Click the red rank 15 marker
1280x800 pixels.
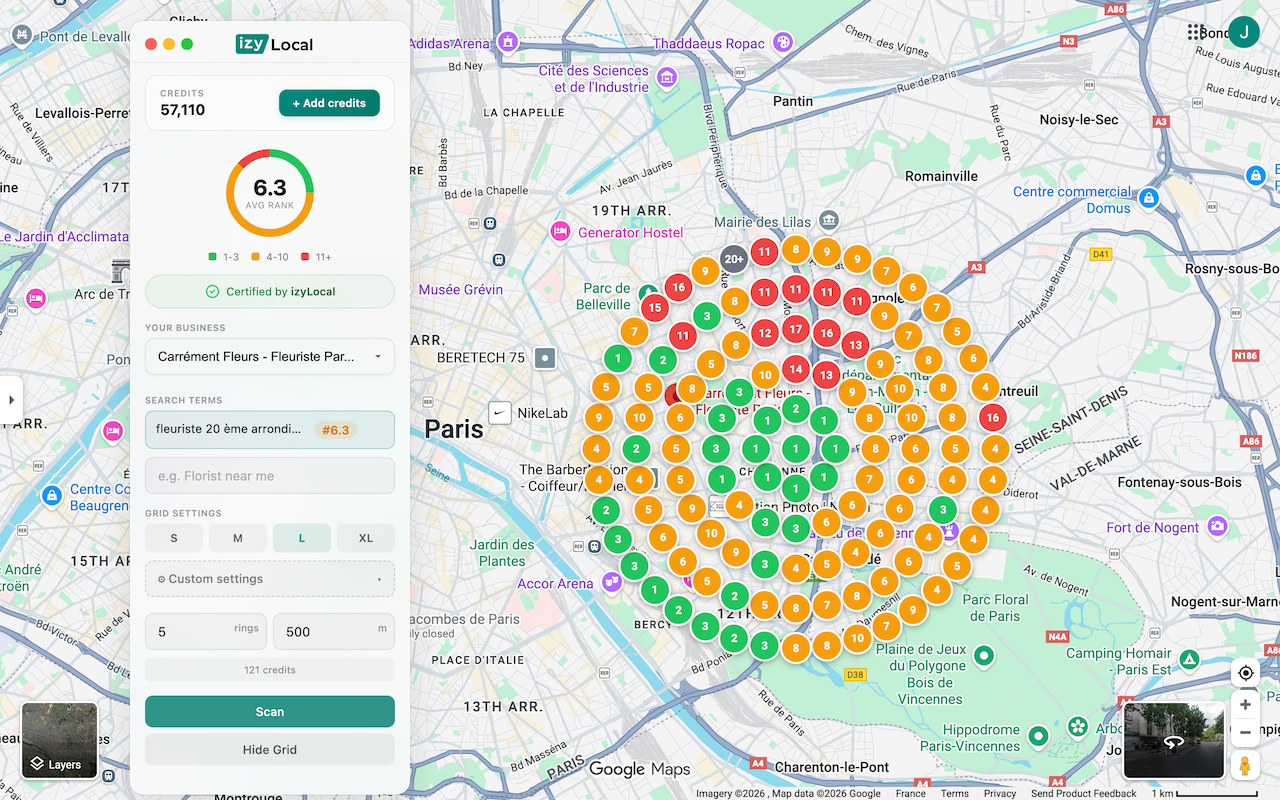[655, 307]
